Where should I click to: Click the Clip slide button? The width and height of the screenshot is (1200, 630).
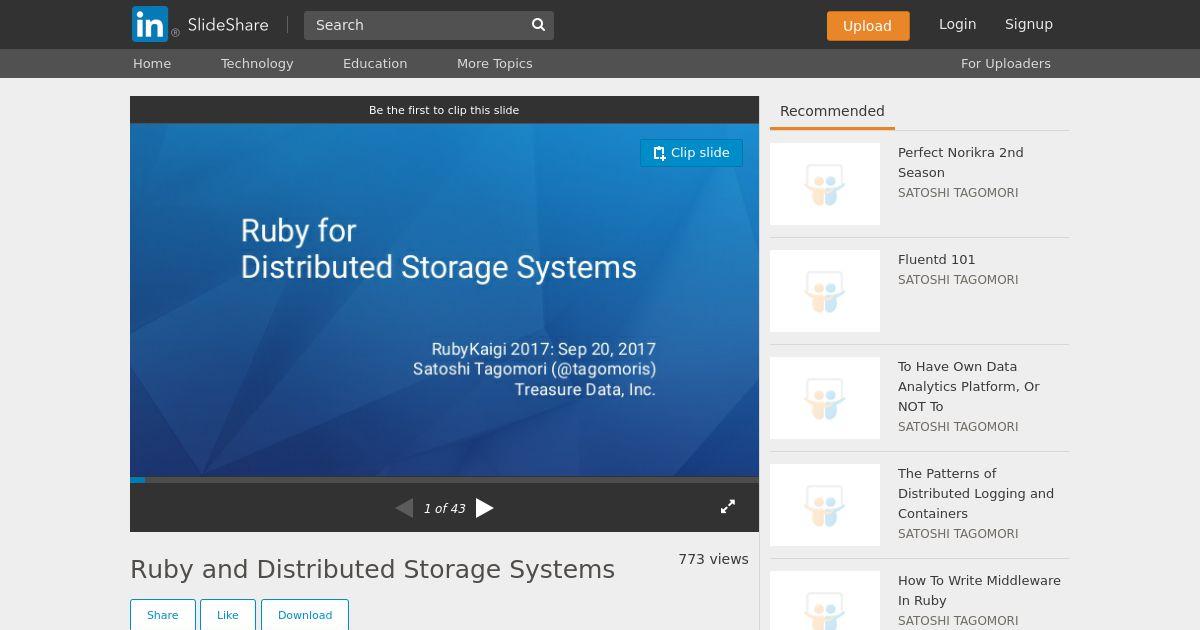pos(691,153)
